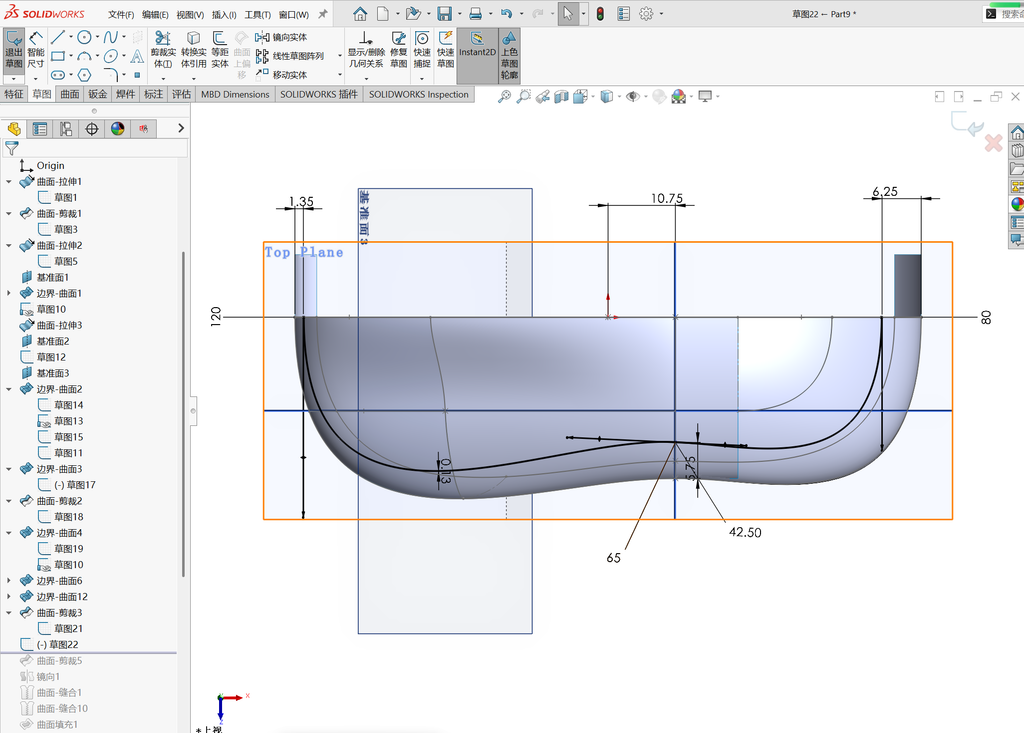Screen dimensions: 1024x733
Task: Select 草图22 in the feature tree
Action: coord(57,645)
